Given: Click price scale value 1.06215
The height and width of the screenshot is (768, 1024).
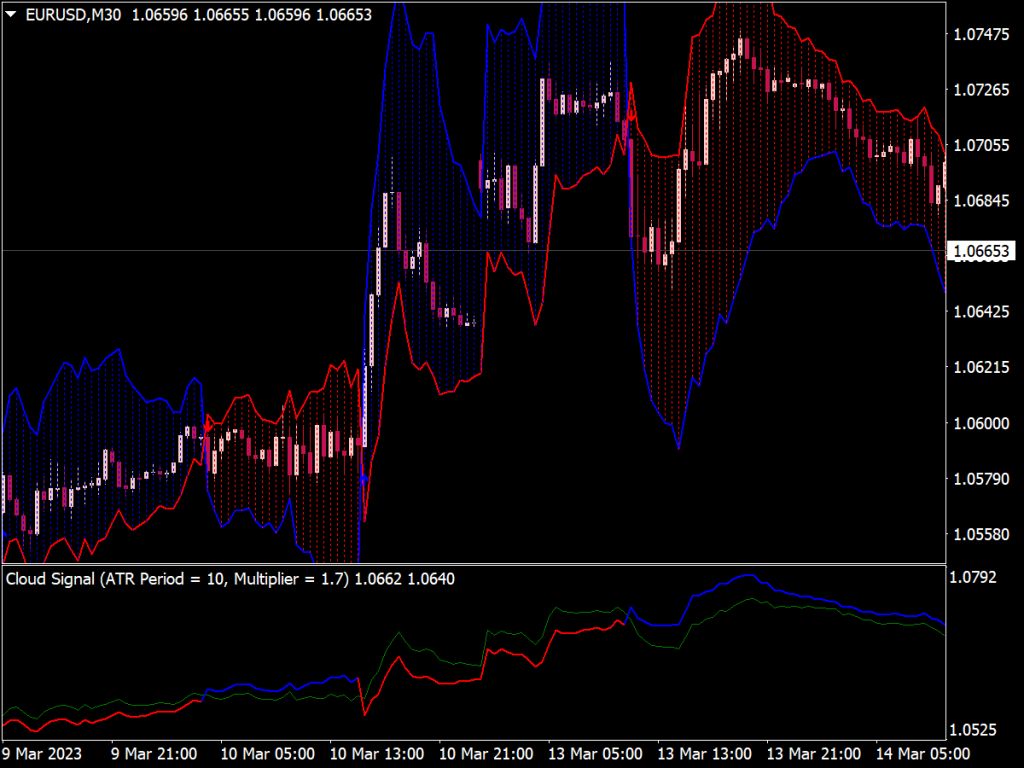Looking at the screenshot, I should (x=981, y=367).
